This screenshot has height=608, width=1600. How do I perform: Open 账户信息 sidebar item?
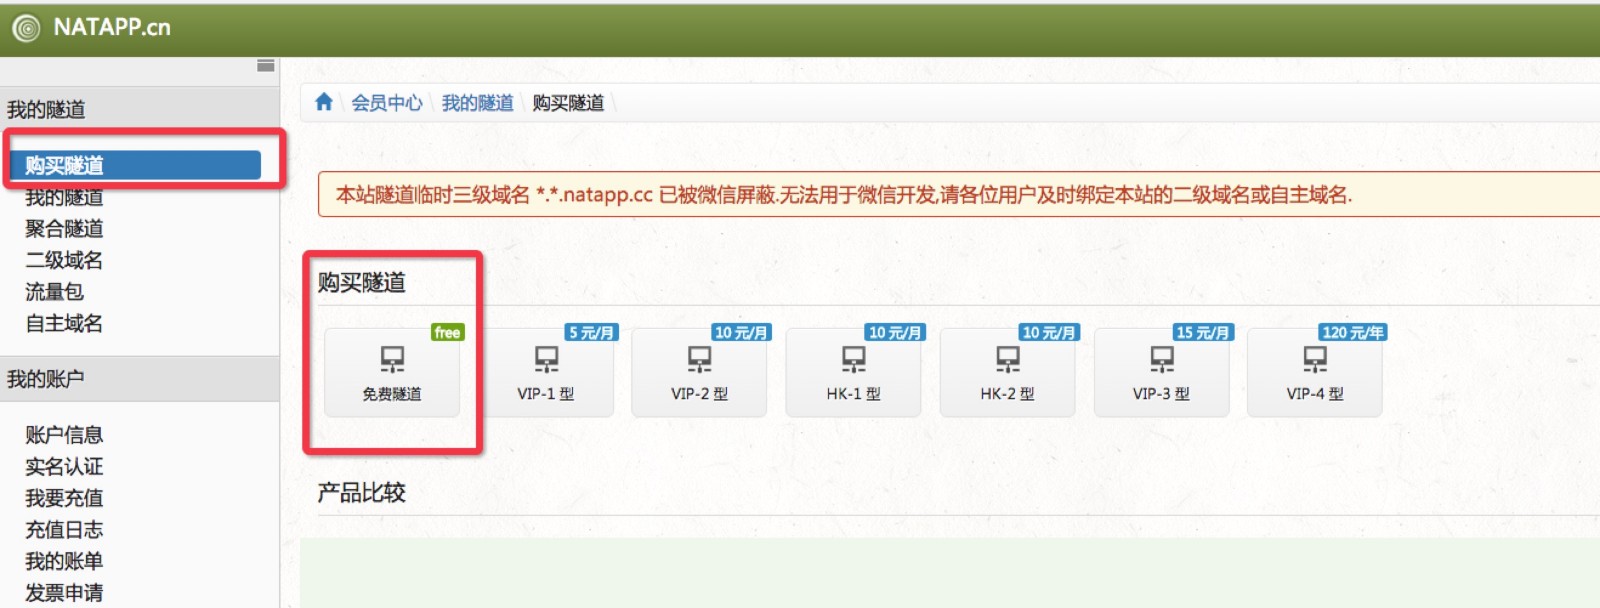tap(64, 435)
